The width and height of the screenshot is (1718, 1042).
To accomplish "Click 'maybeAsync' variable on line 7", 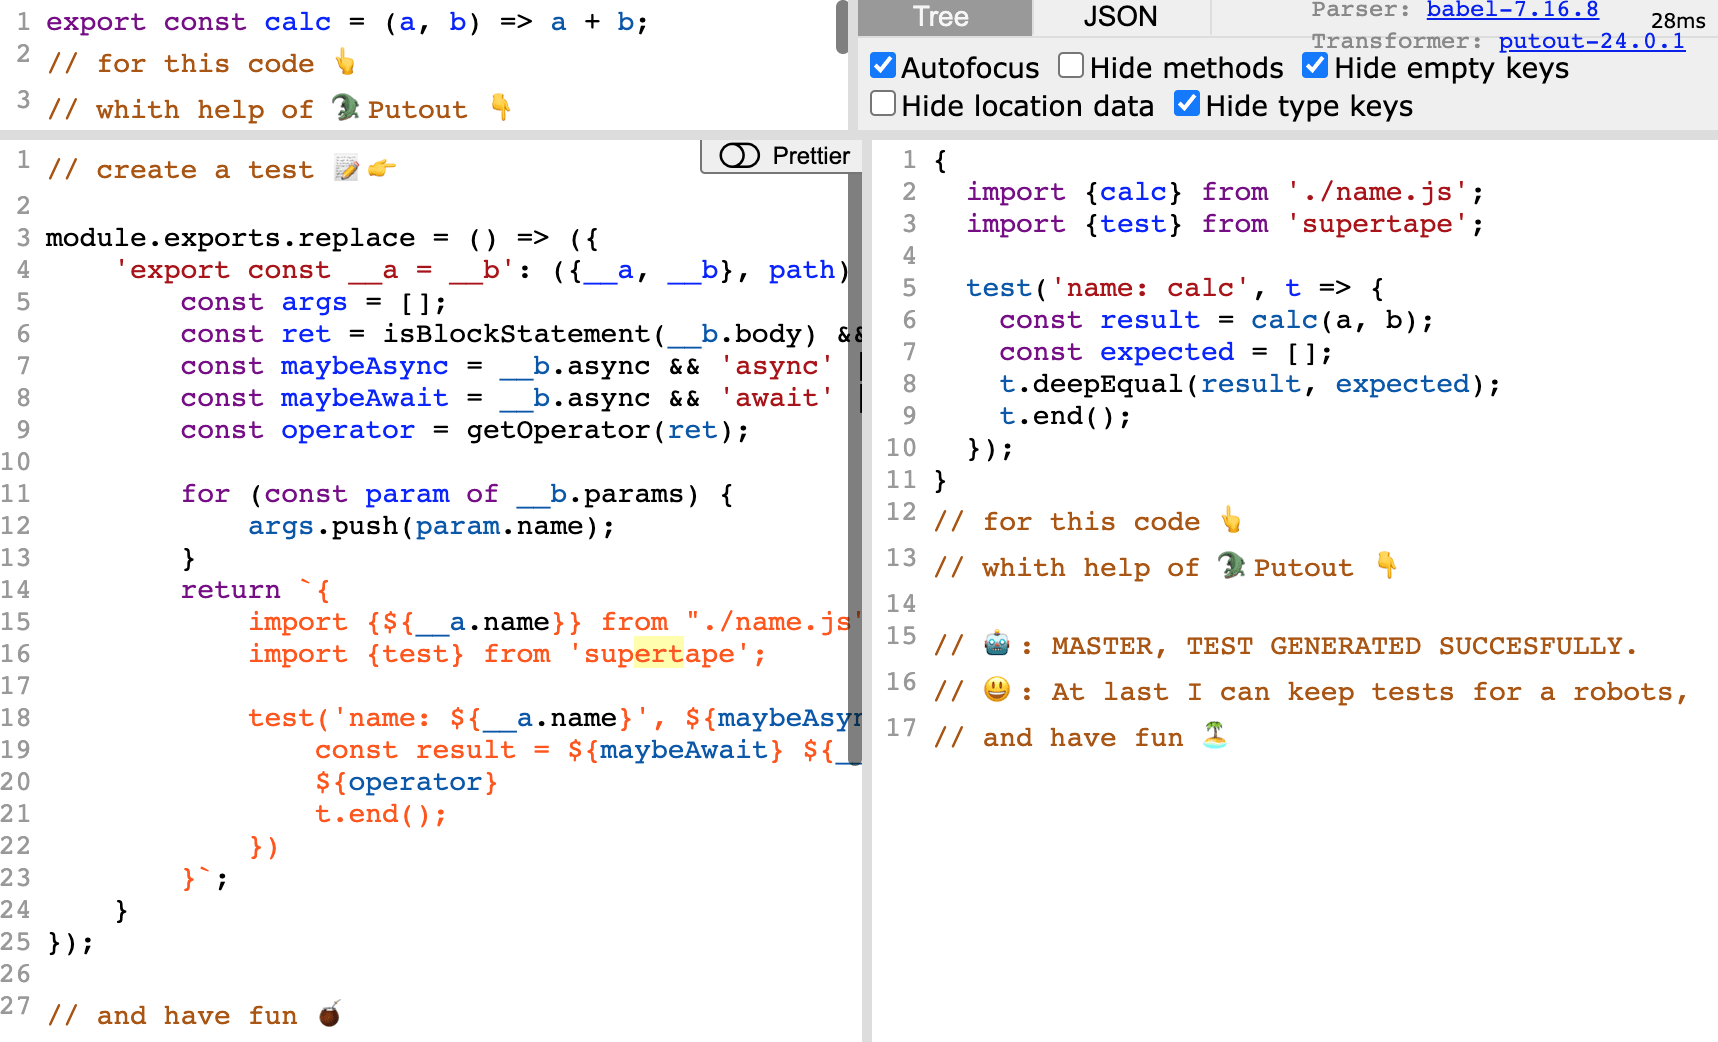I will click(364, 366).
